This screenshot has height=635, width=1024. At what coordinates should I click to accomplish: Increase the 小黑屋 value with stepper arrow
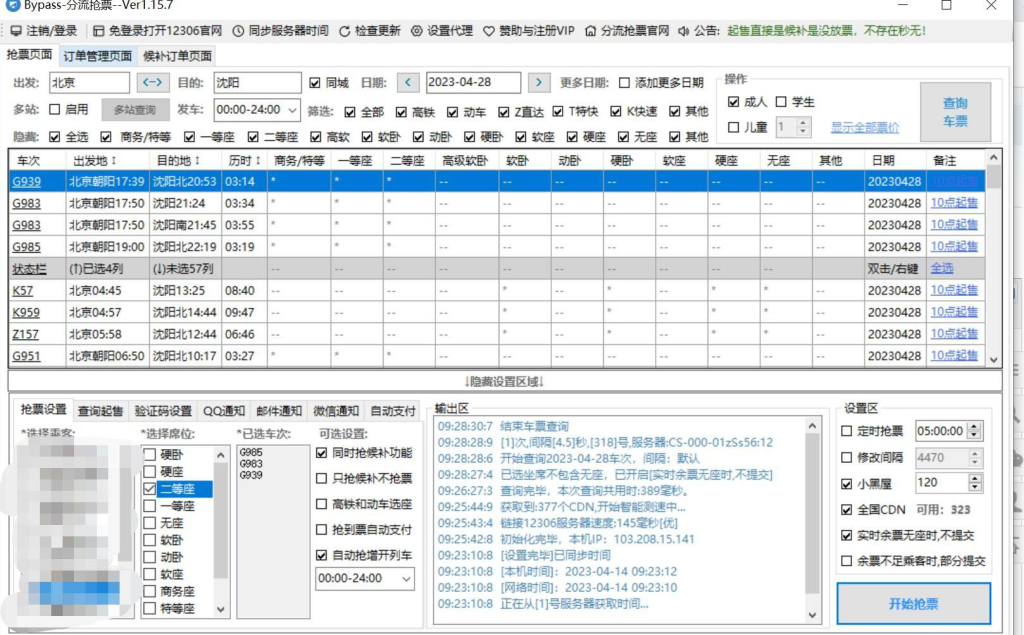[x=975, y=478]
